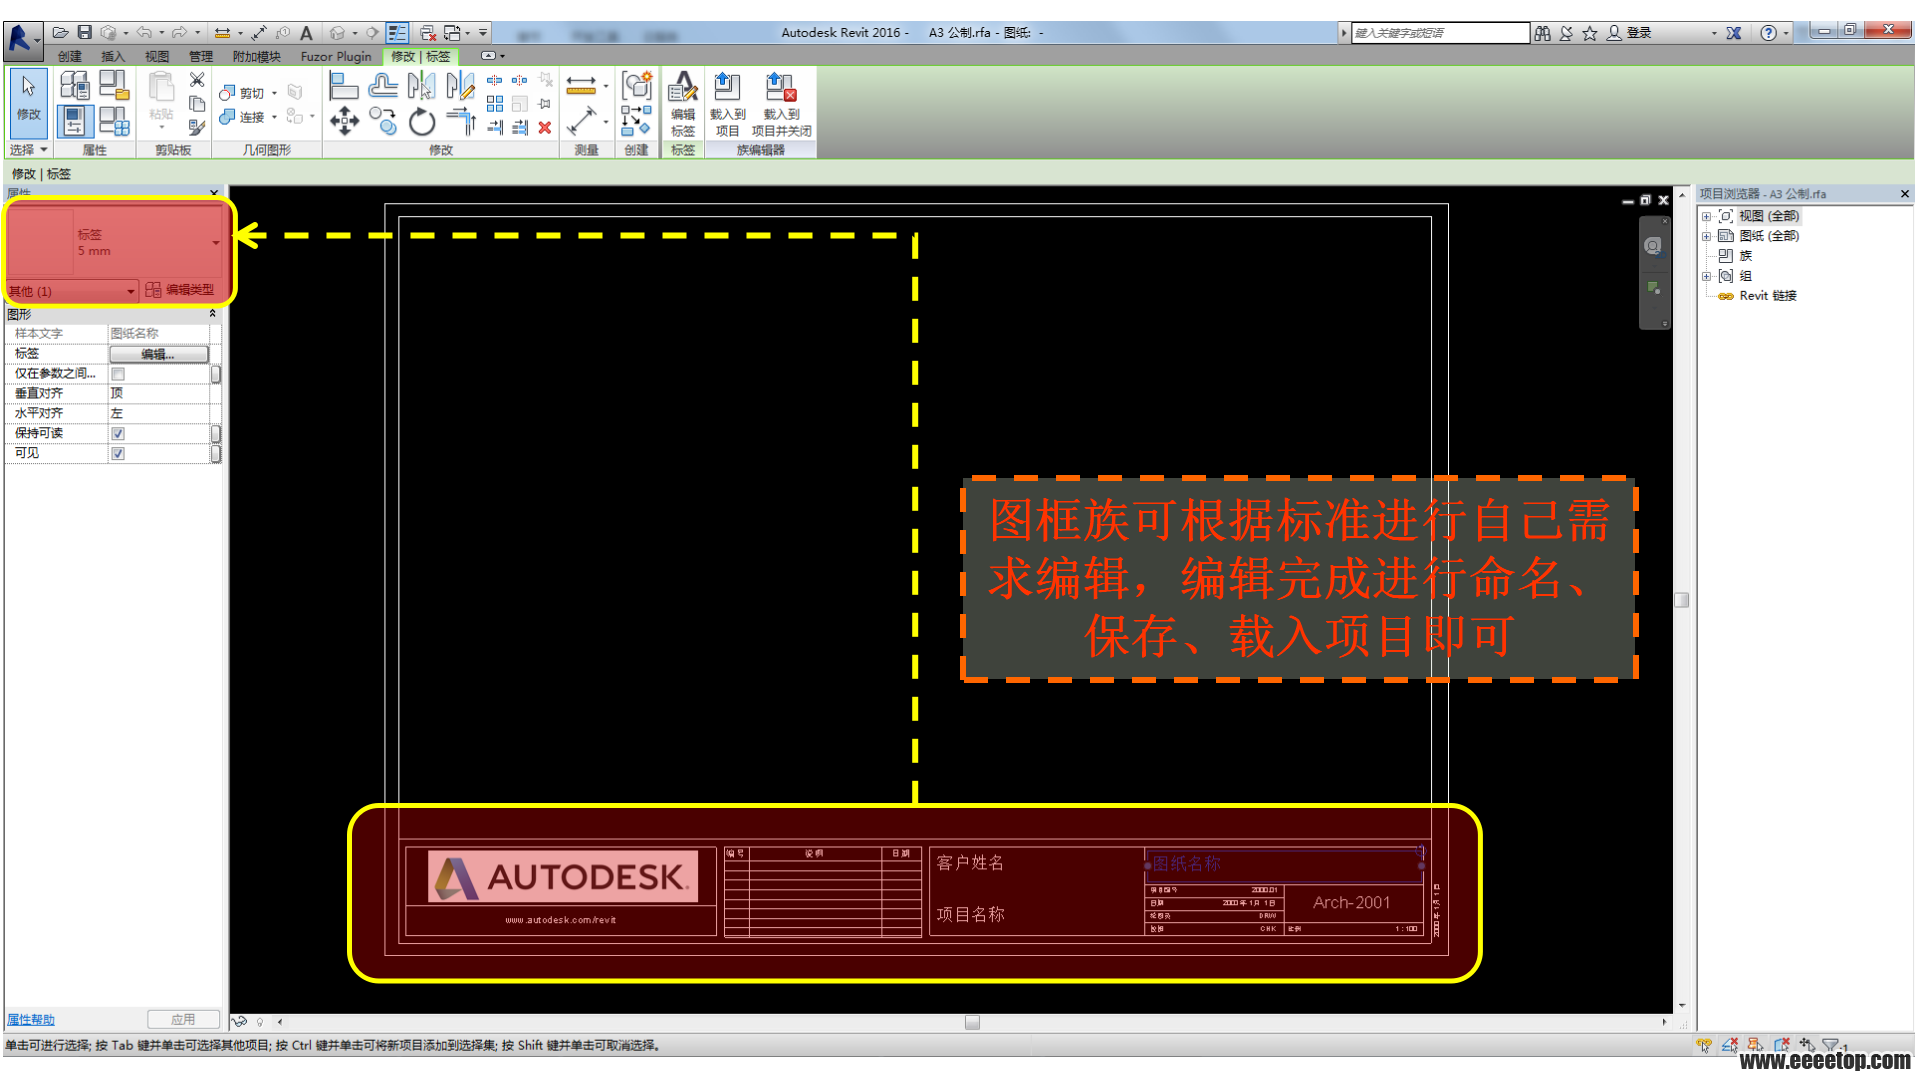The width and height of the screenshot is (1920, 1080).
Task: Open the navigation wheel in the canvas
Action: (1653, 246)
